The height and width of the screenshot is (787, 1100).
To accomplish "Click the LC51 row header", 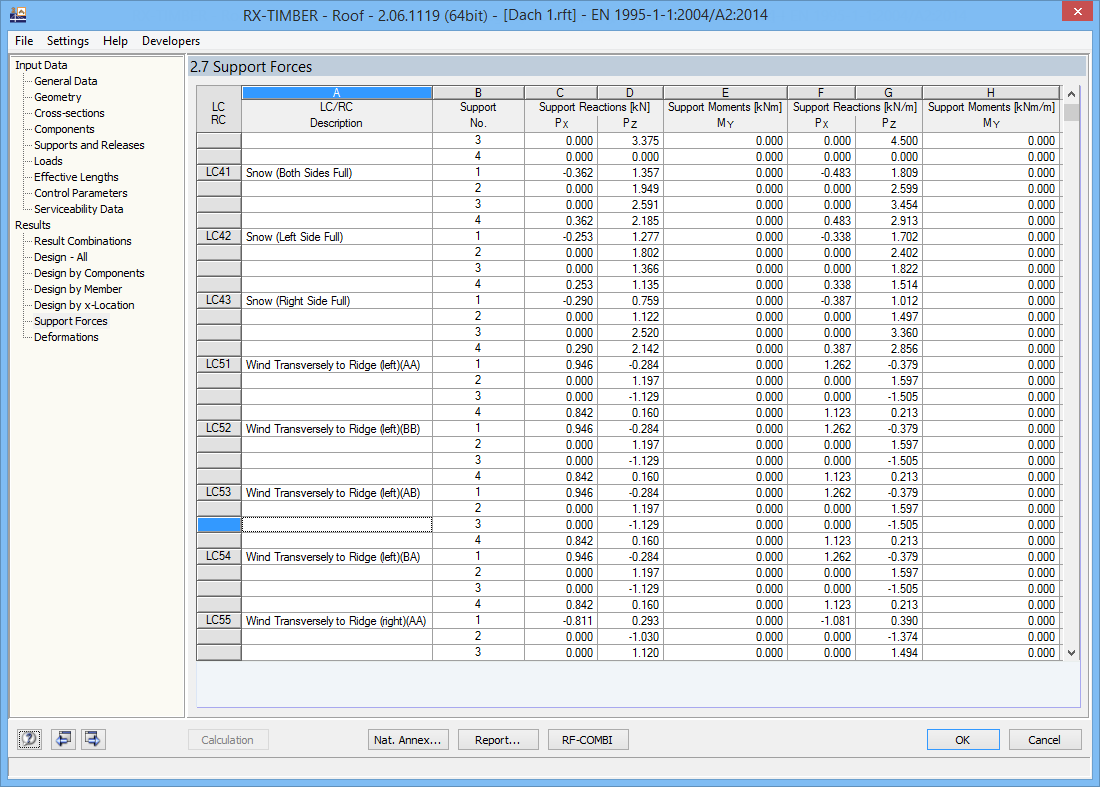I will 219,364.
